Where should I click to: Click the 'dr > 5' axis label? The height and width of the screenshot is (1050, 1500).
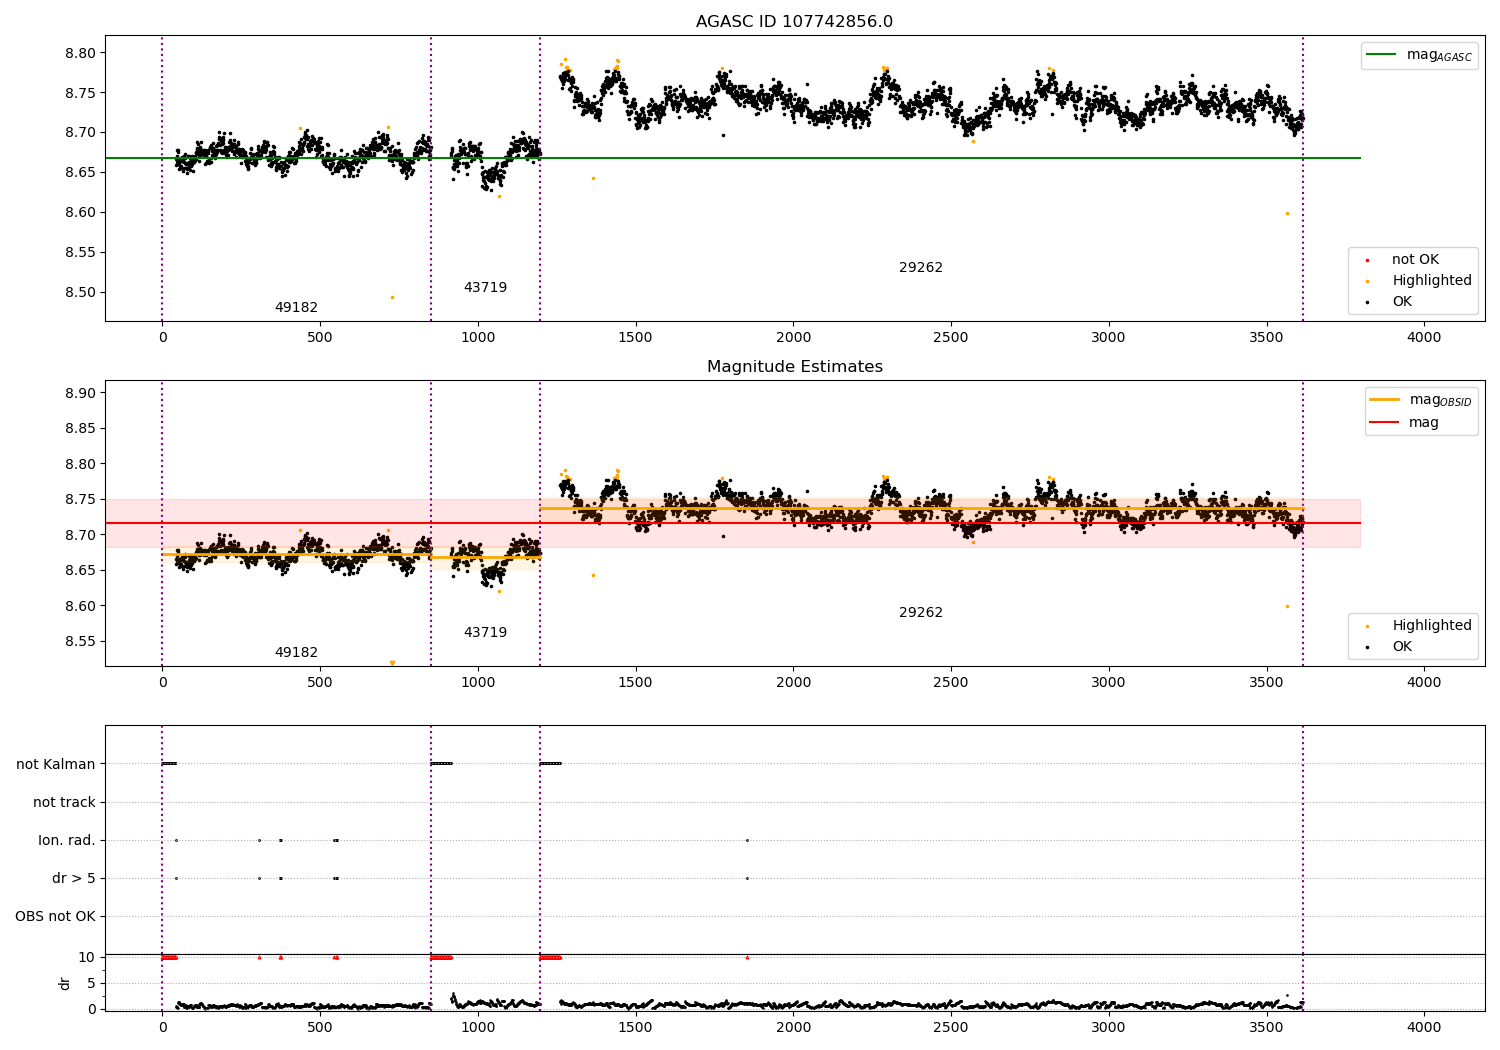[x=74, y=879]
